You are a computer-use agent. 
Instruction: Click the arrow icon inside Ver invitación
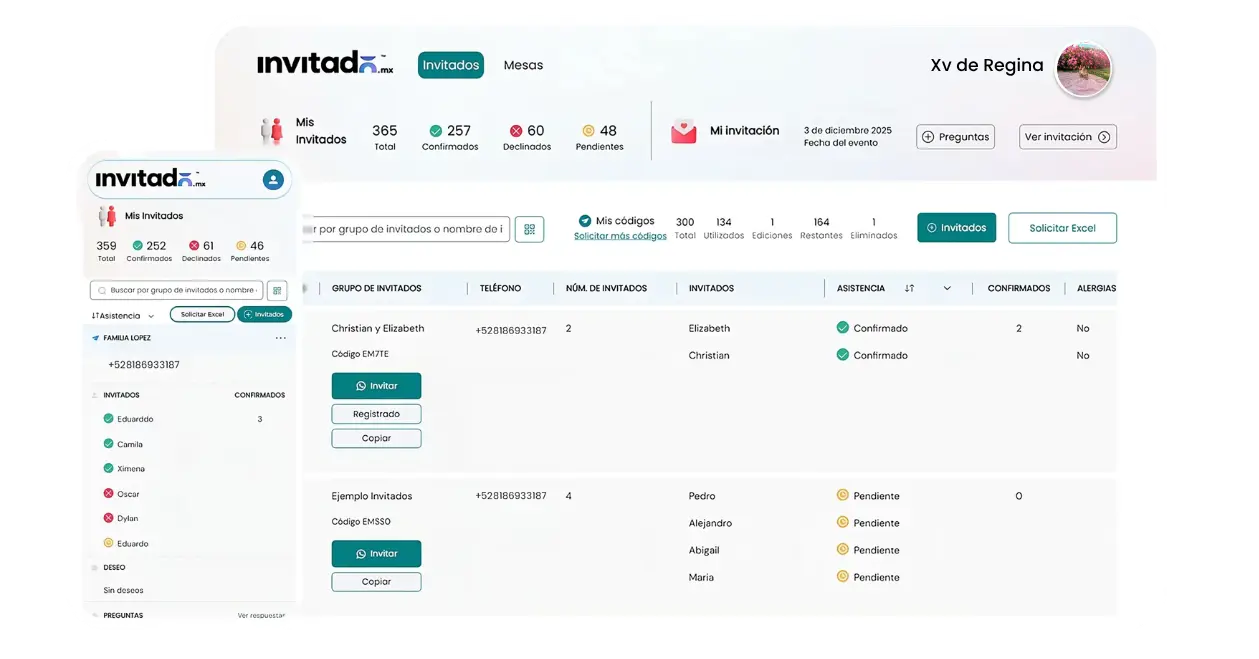(1104, 137)
